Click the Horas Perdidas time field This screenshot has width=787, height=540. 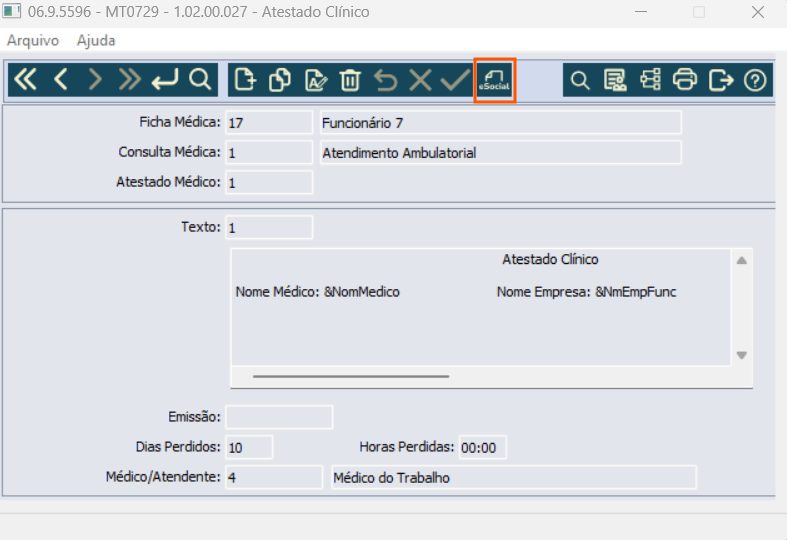482,447
